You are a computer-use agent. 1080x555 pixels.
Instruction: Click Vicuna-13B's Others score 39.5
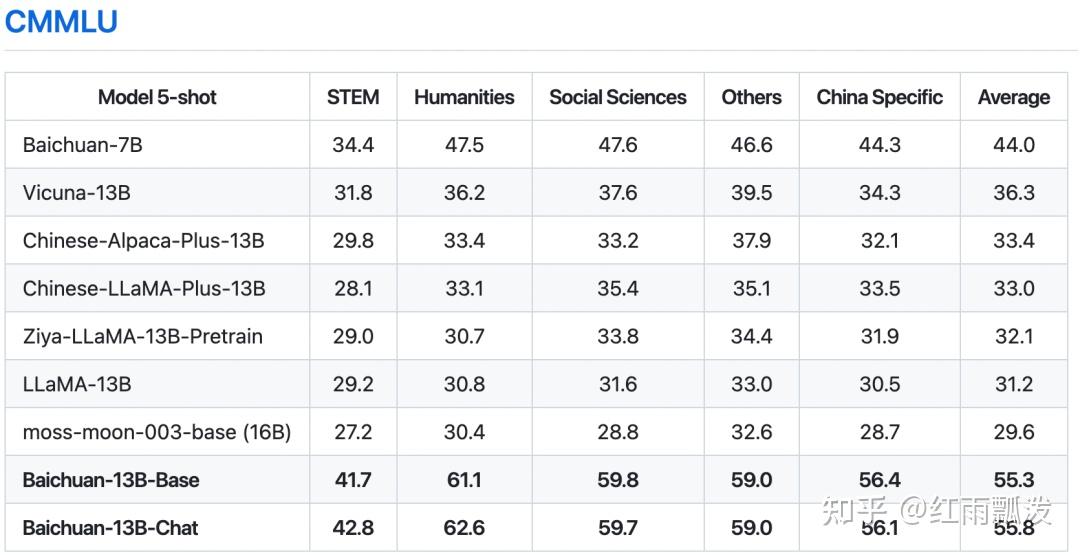coord(751,193)
